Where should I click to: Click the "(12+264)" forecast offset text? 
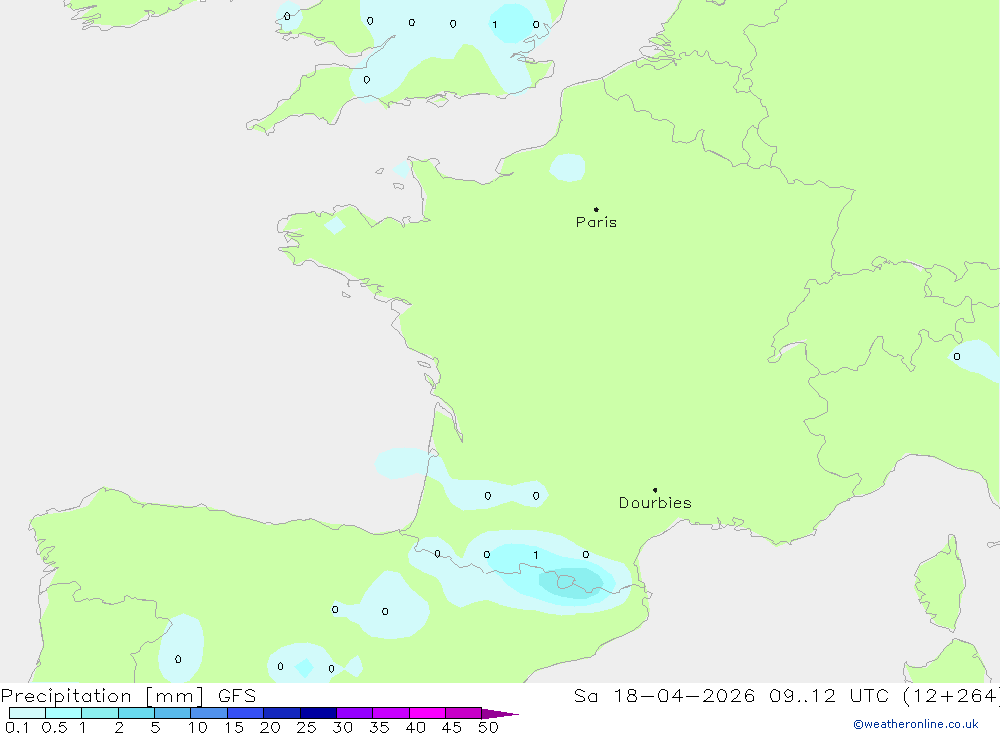tap(950, 696)
